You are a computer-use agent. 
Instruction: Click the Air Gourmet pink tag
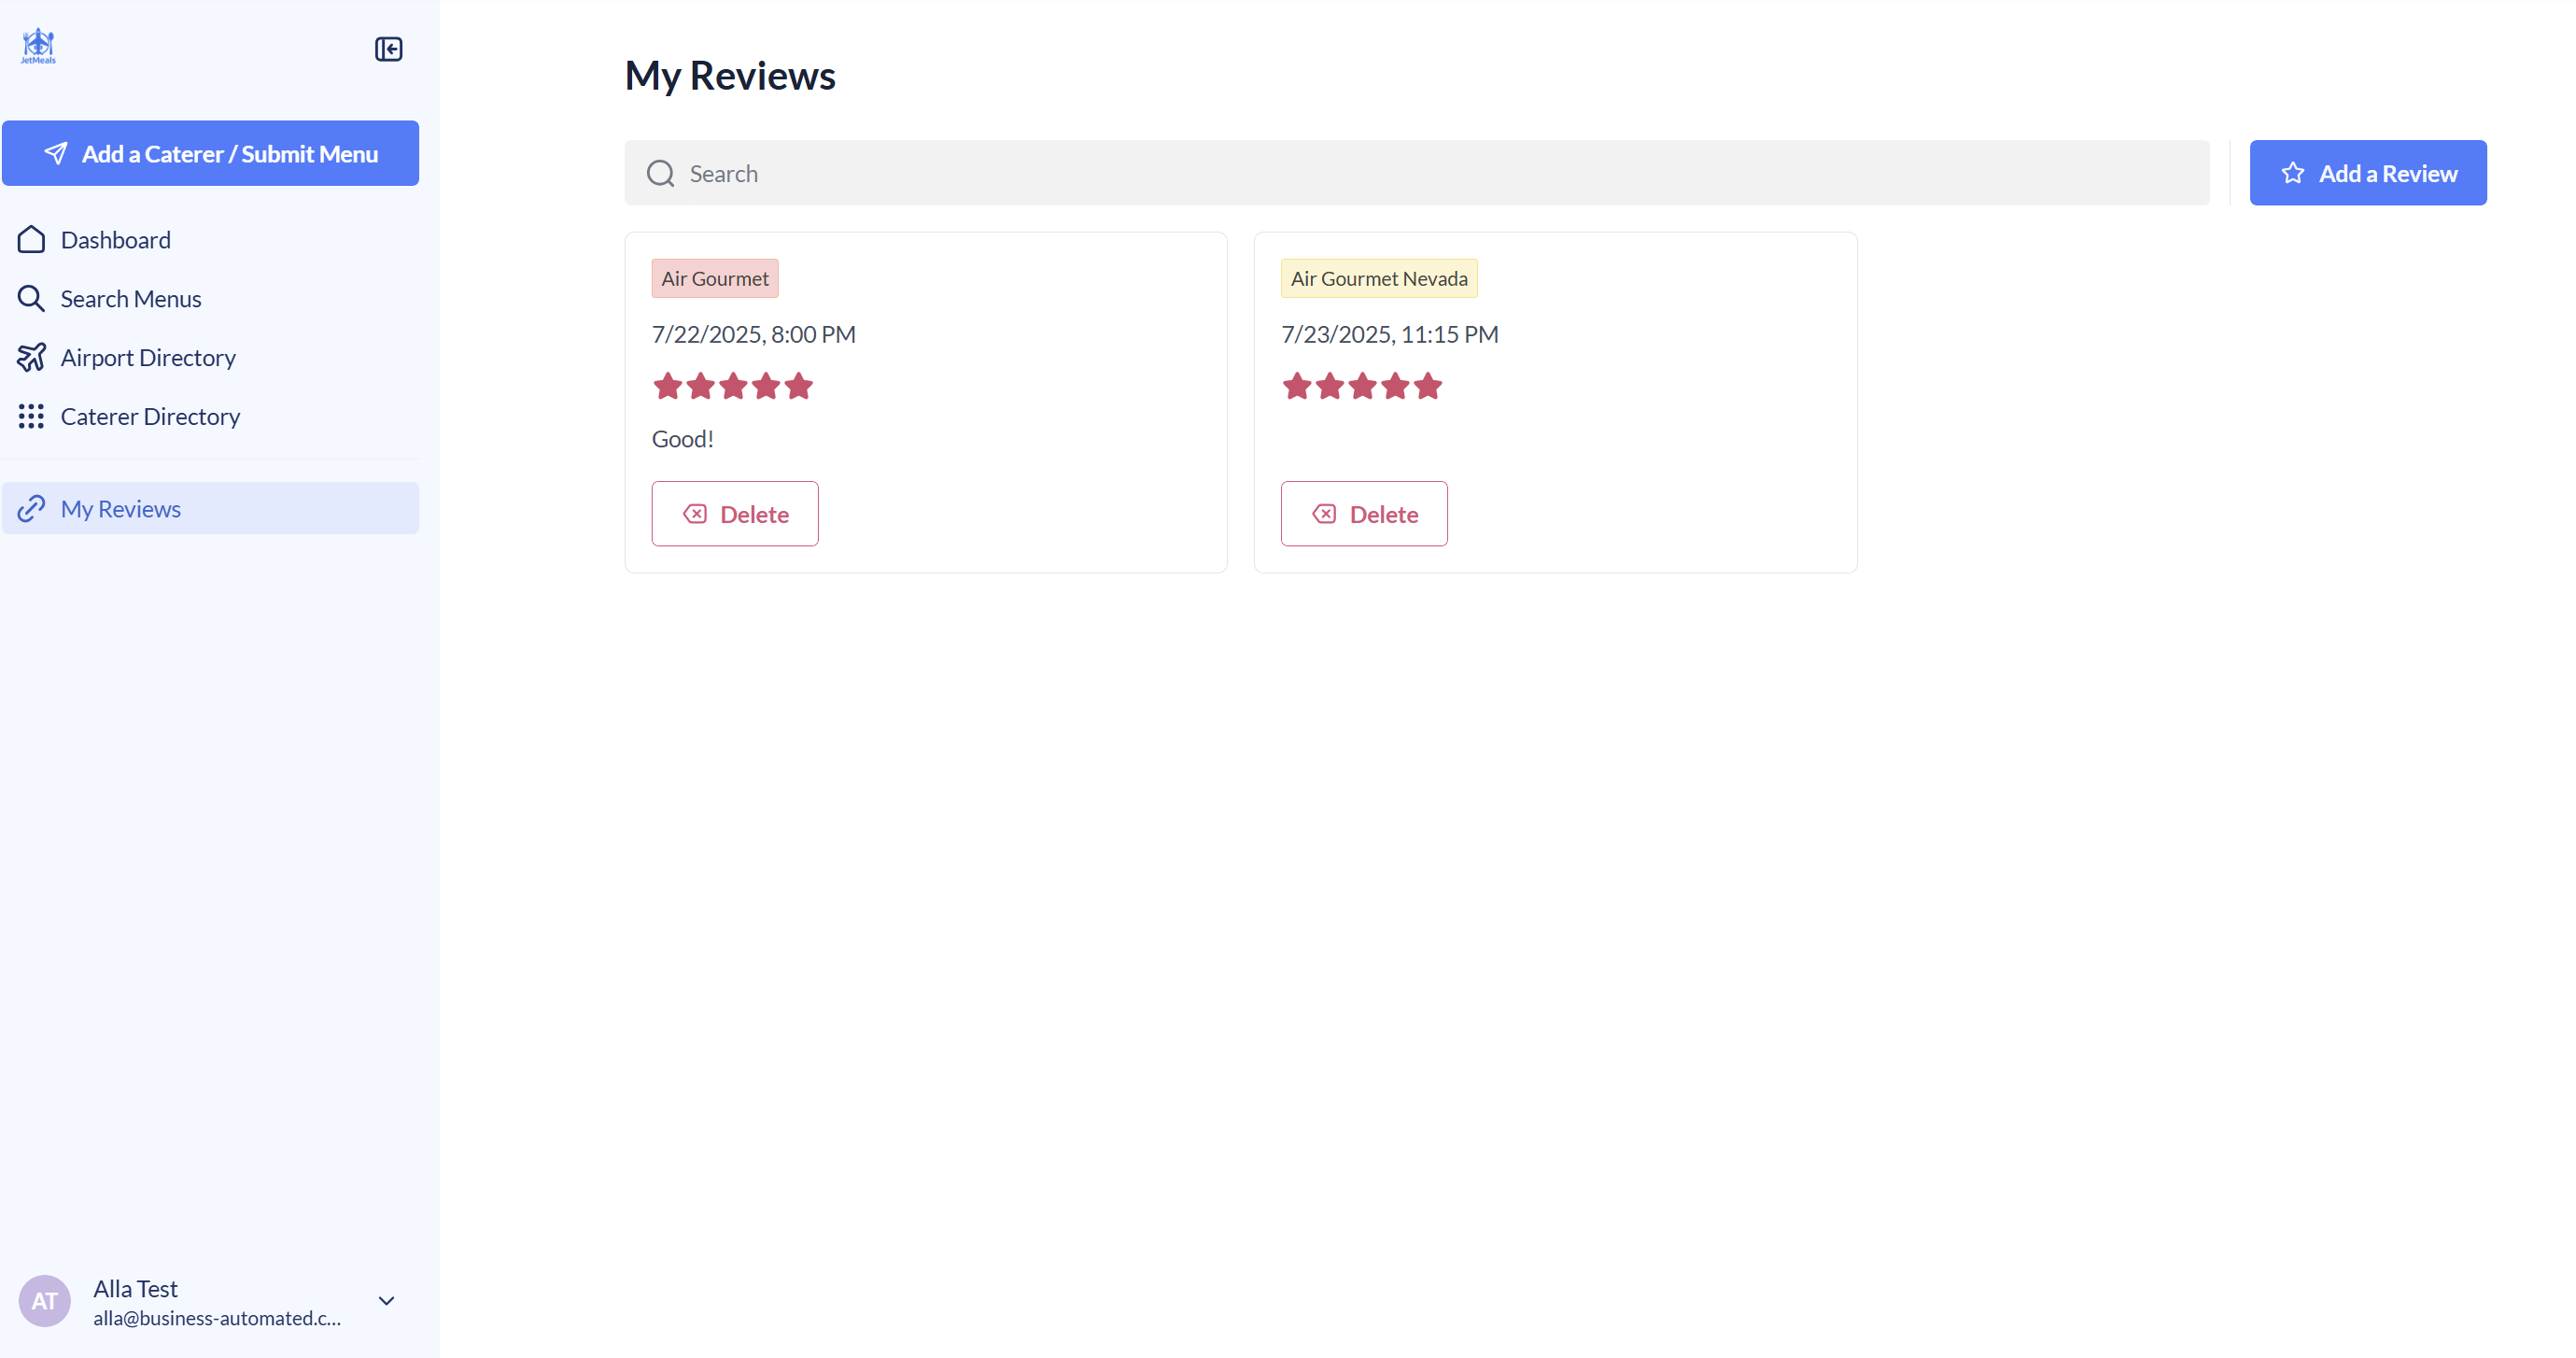point(714,279)
